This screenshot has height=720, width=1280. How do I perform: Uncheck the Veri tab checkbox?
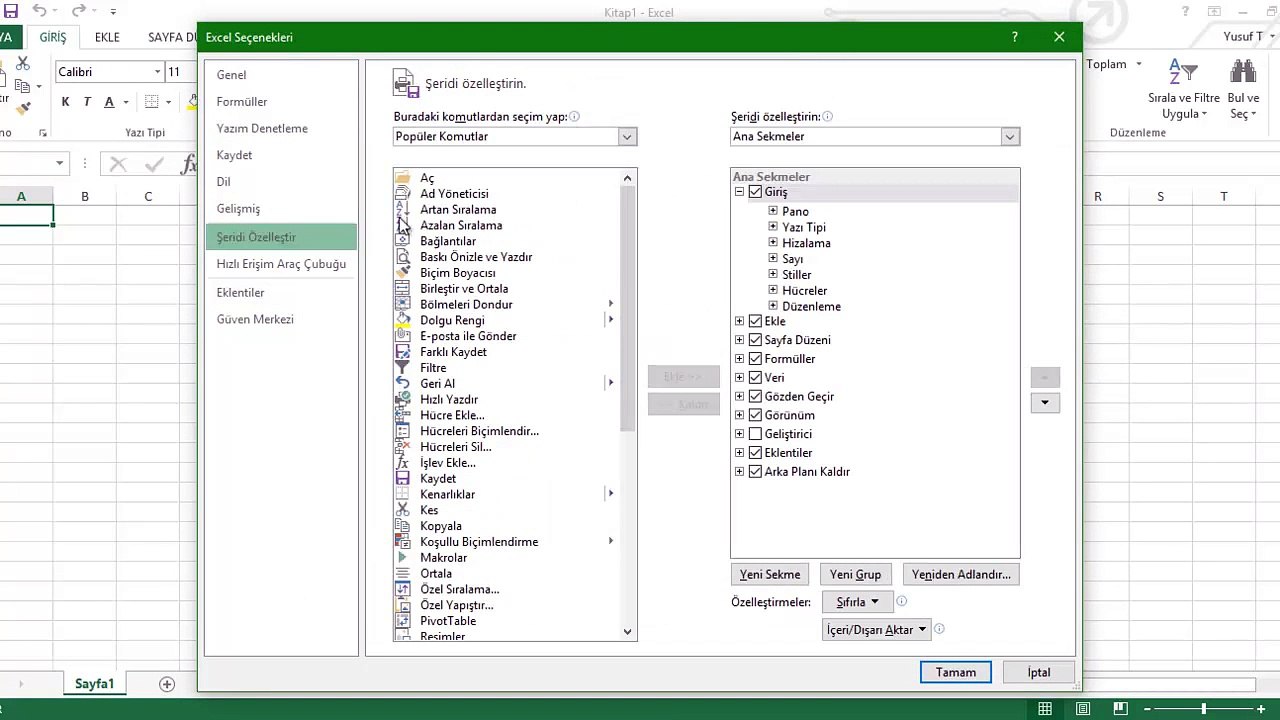(x=755, y=378)
